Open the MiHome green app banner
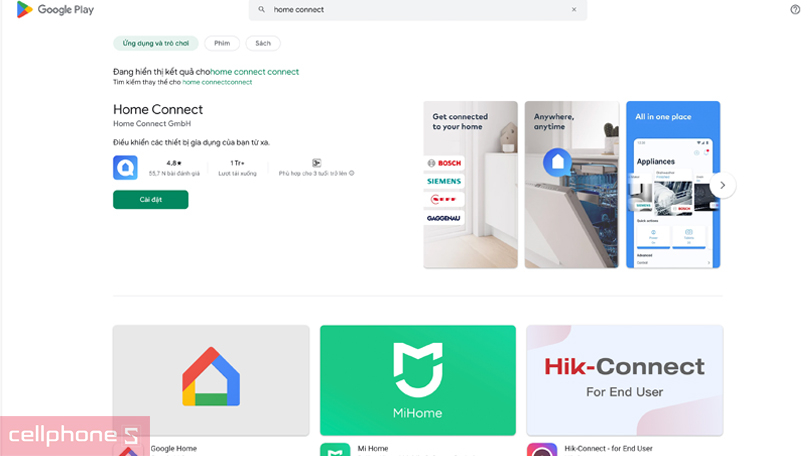The image size is (810, 456). (x=418, y=380)
